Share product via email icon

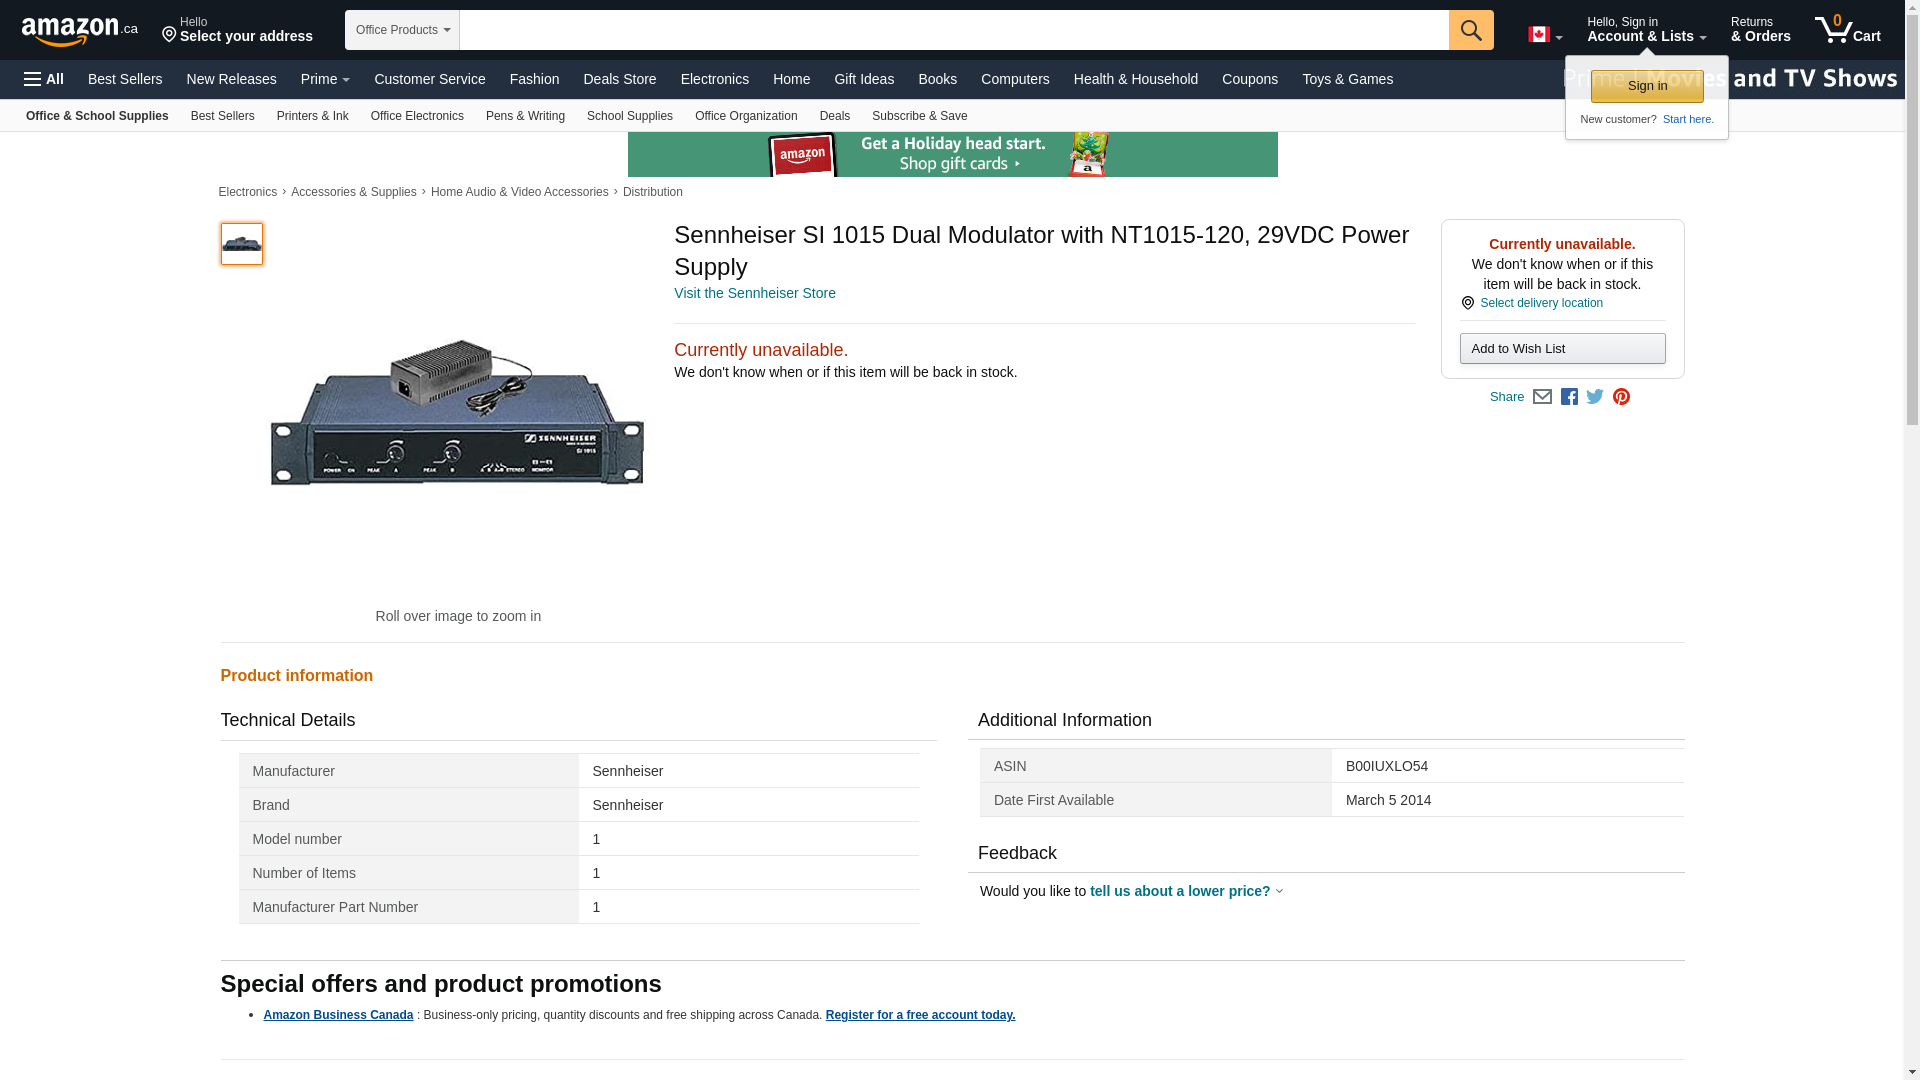point(1542,397)
